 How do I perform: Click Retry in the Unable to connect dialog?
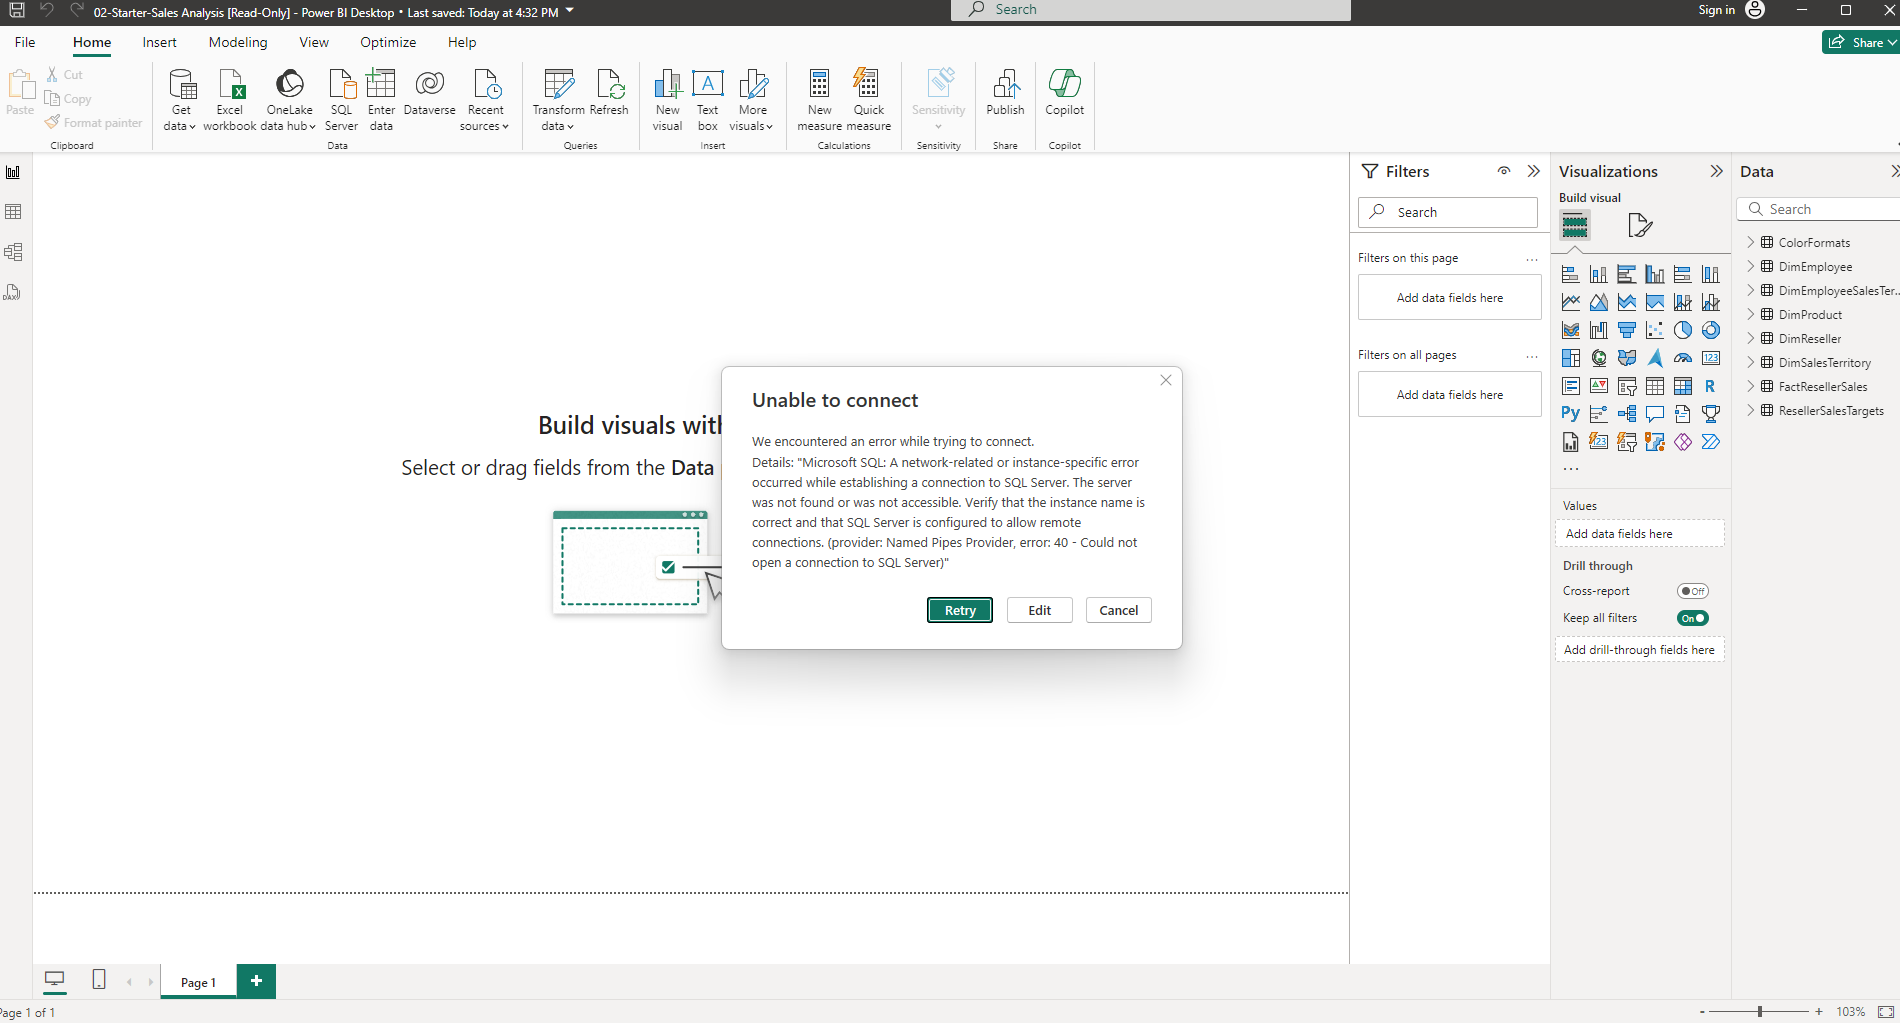click(960, 610)
